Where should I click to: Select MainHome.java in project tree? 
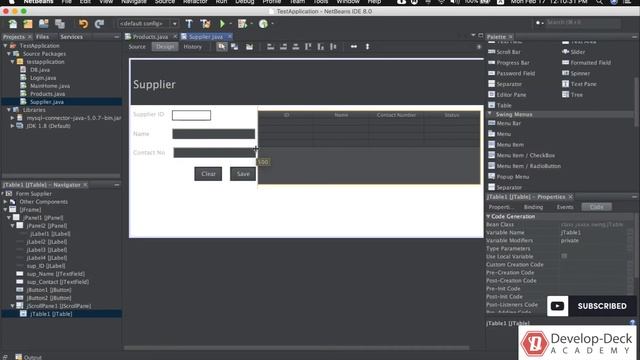50,86
